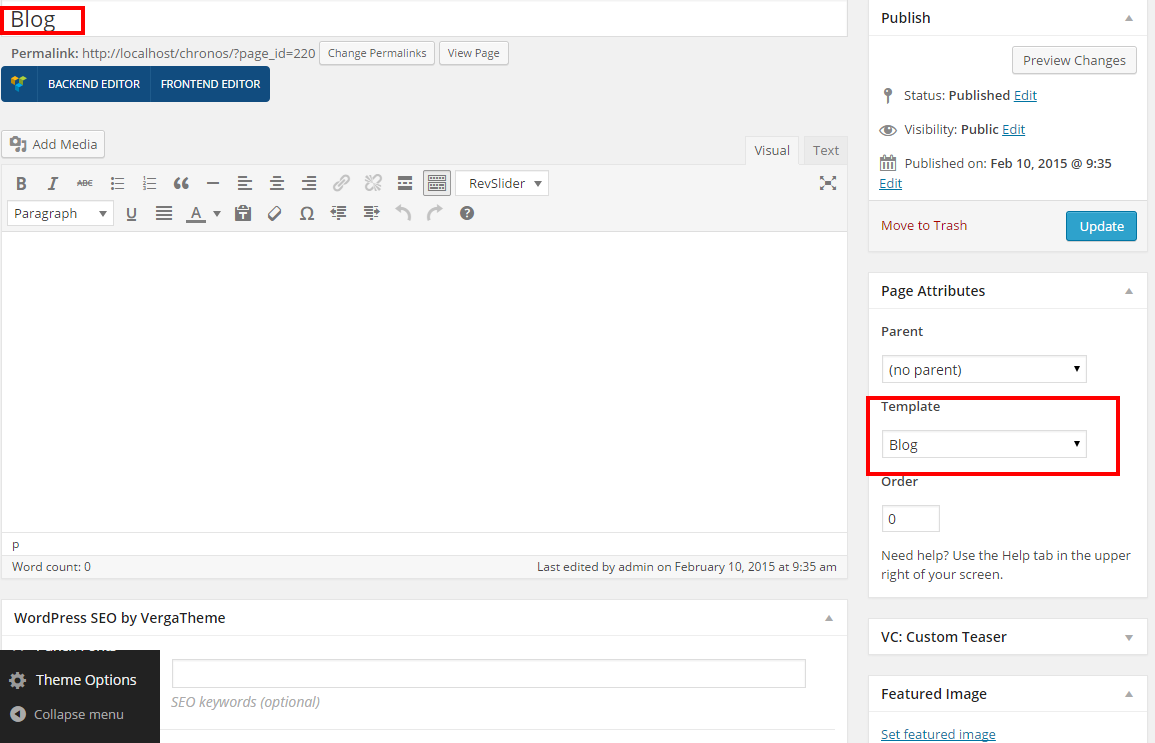Toggle bold formatting in the editor
1155x743 pixels.
click(21, 183)
